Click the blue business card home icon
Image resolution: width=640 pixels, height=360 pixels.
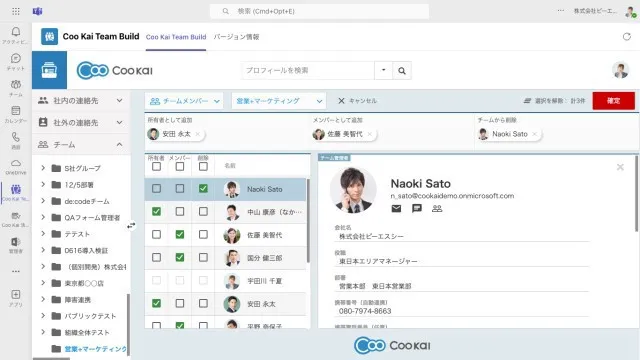click(x=49, y=70)
